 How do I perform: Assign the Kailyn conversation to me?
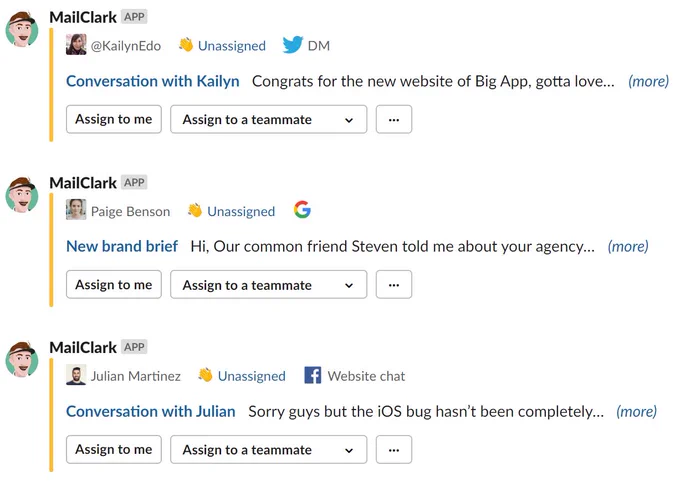click(x=114, y=119)
